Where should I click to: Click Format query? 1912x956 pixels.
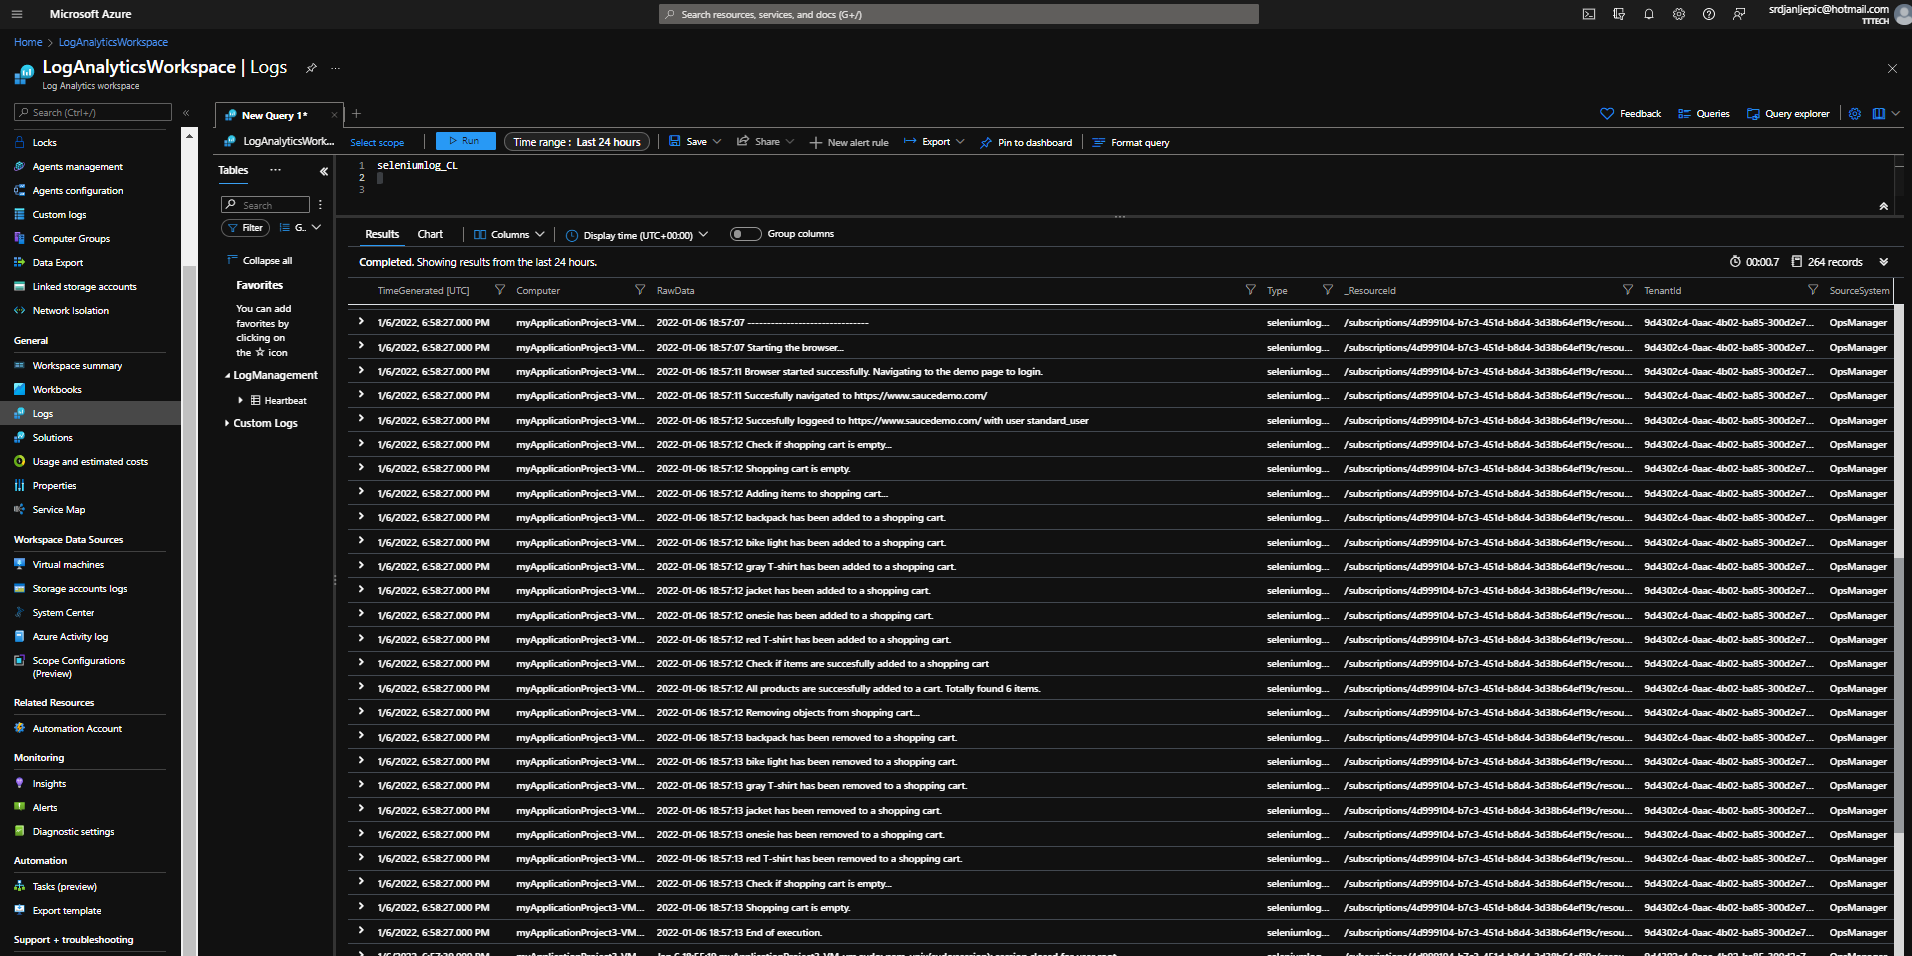pyautogui.click(x=1131, y=143)
